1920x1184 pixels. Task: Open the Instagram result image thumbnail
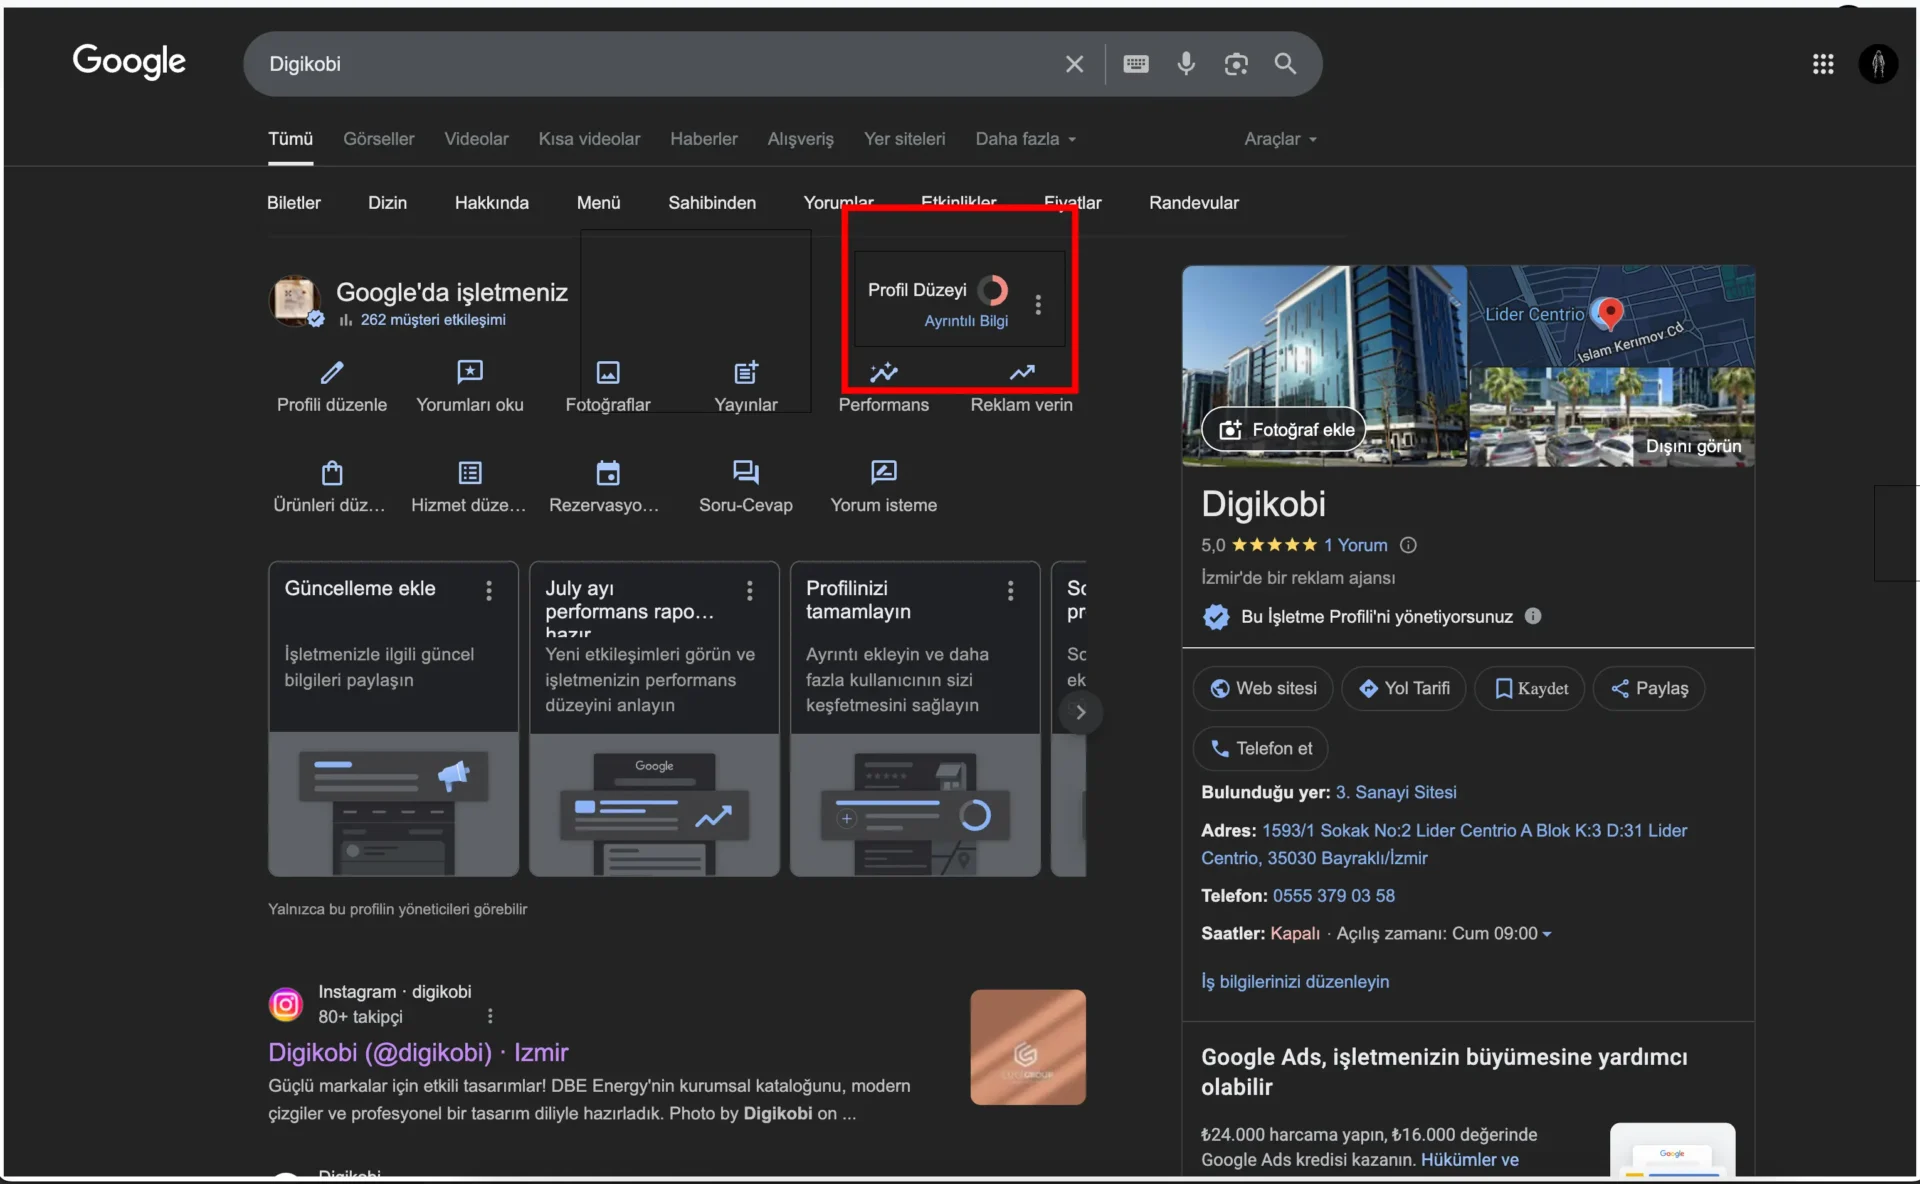pyautogui.click(x=1028, y=1047)
